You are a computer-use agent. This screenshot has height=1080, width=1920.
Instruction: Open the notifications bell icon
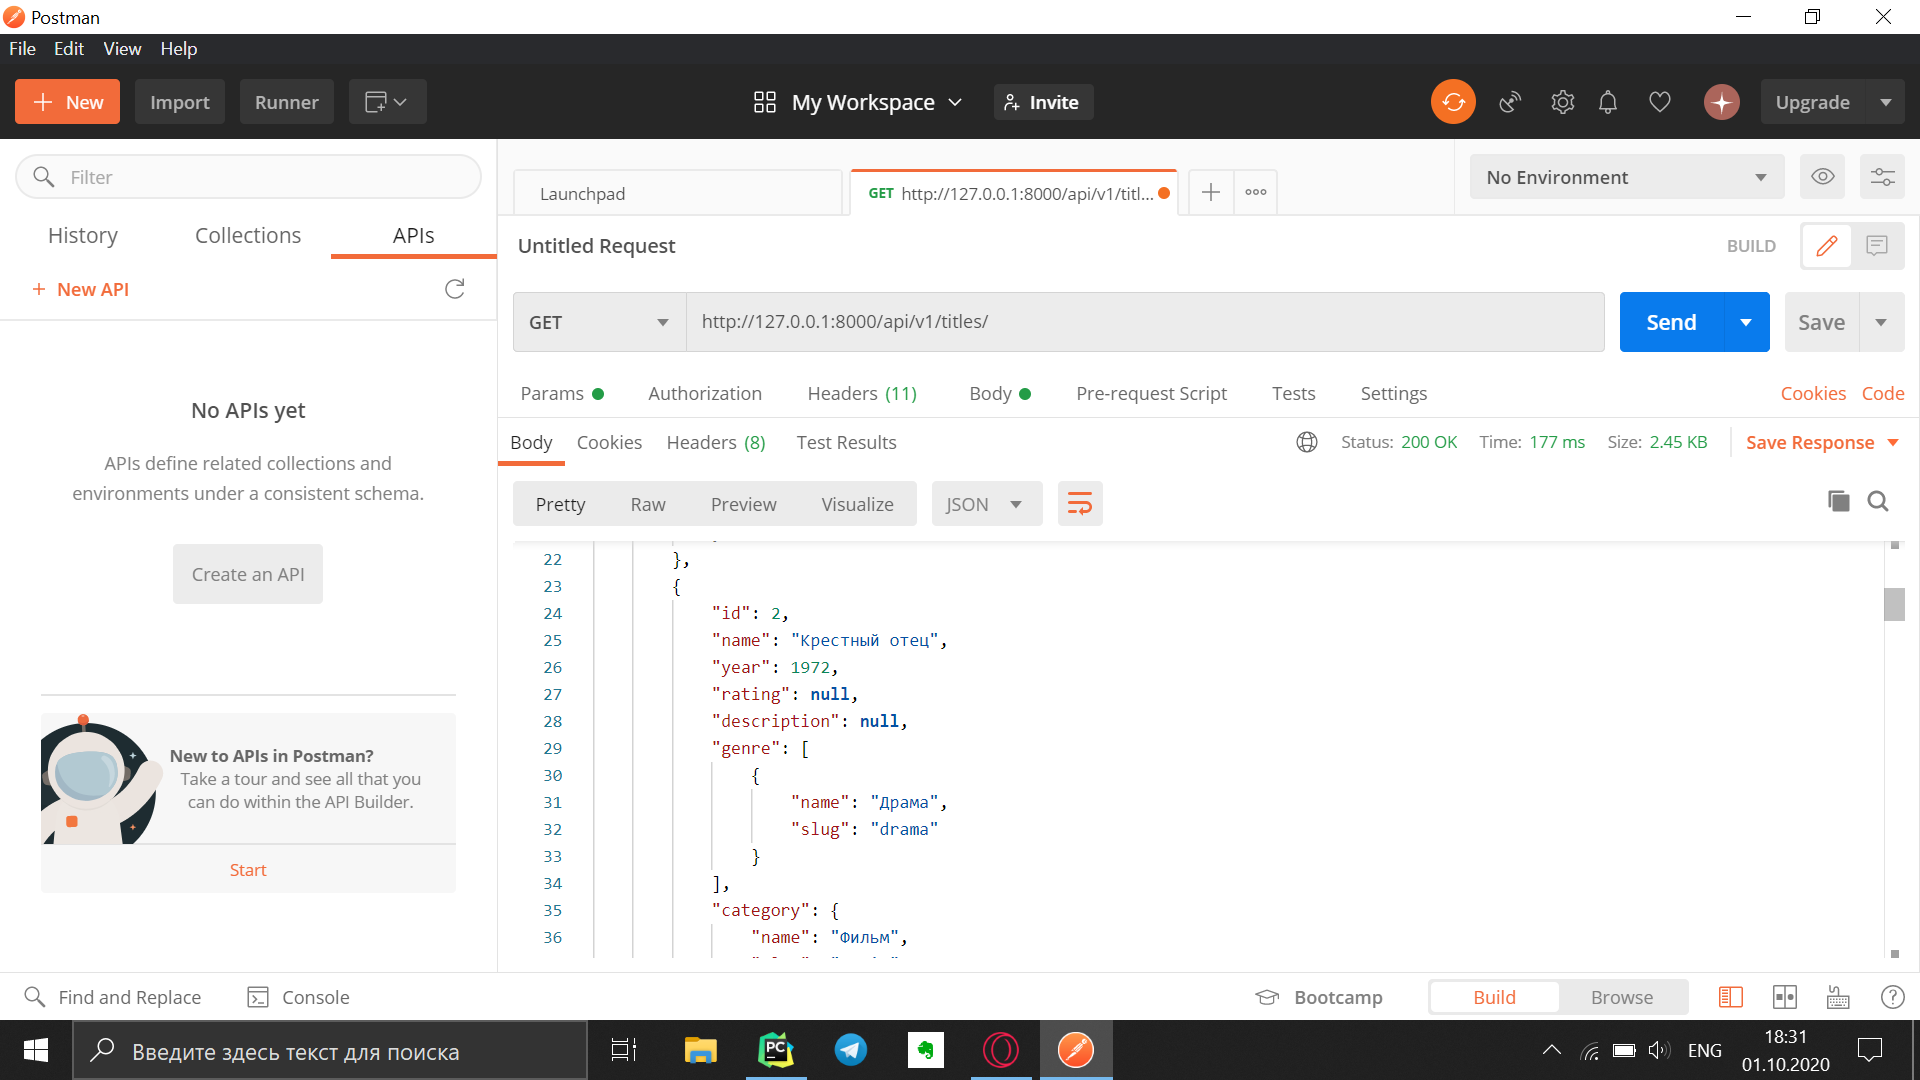click(1608, 102)
